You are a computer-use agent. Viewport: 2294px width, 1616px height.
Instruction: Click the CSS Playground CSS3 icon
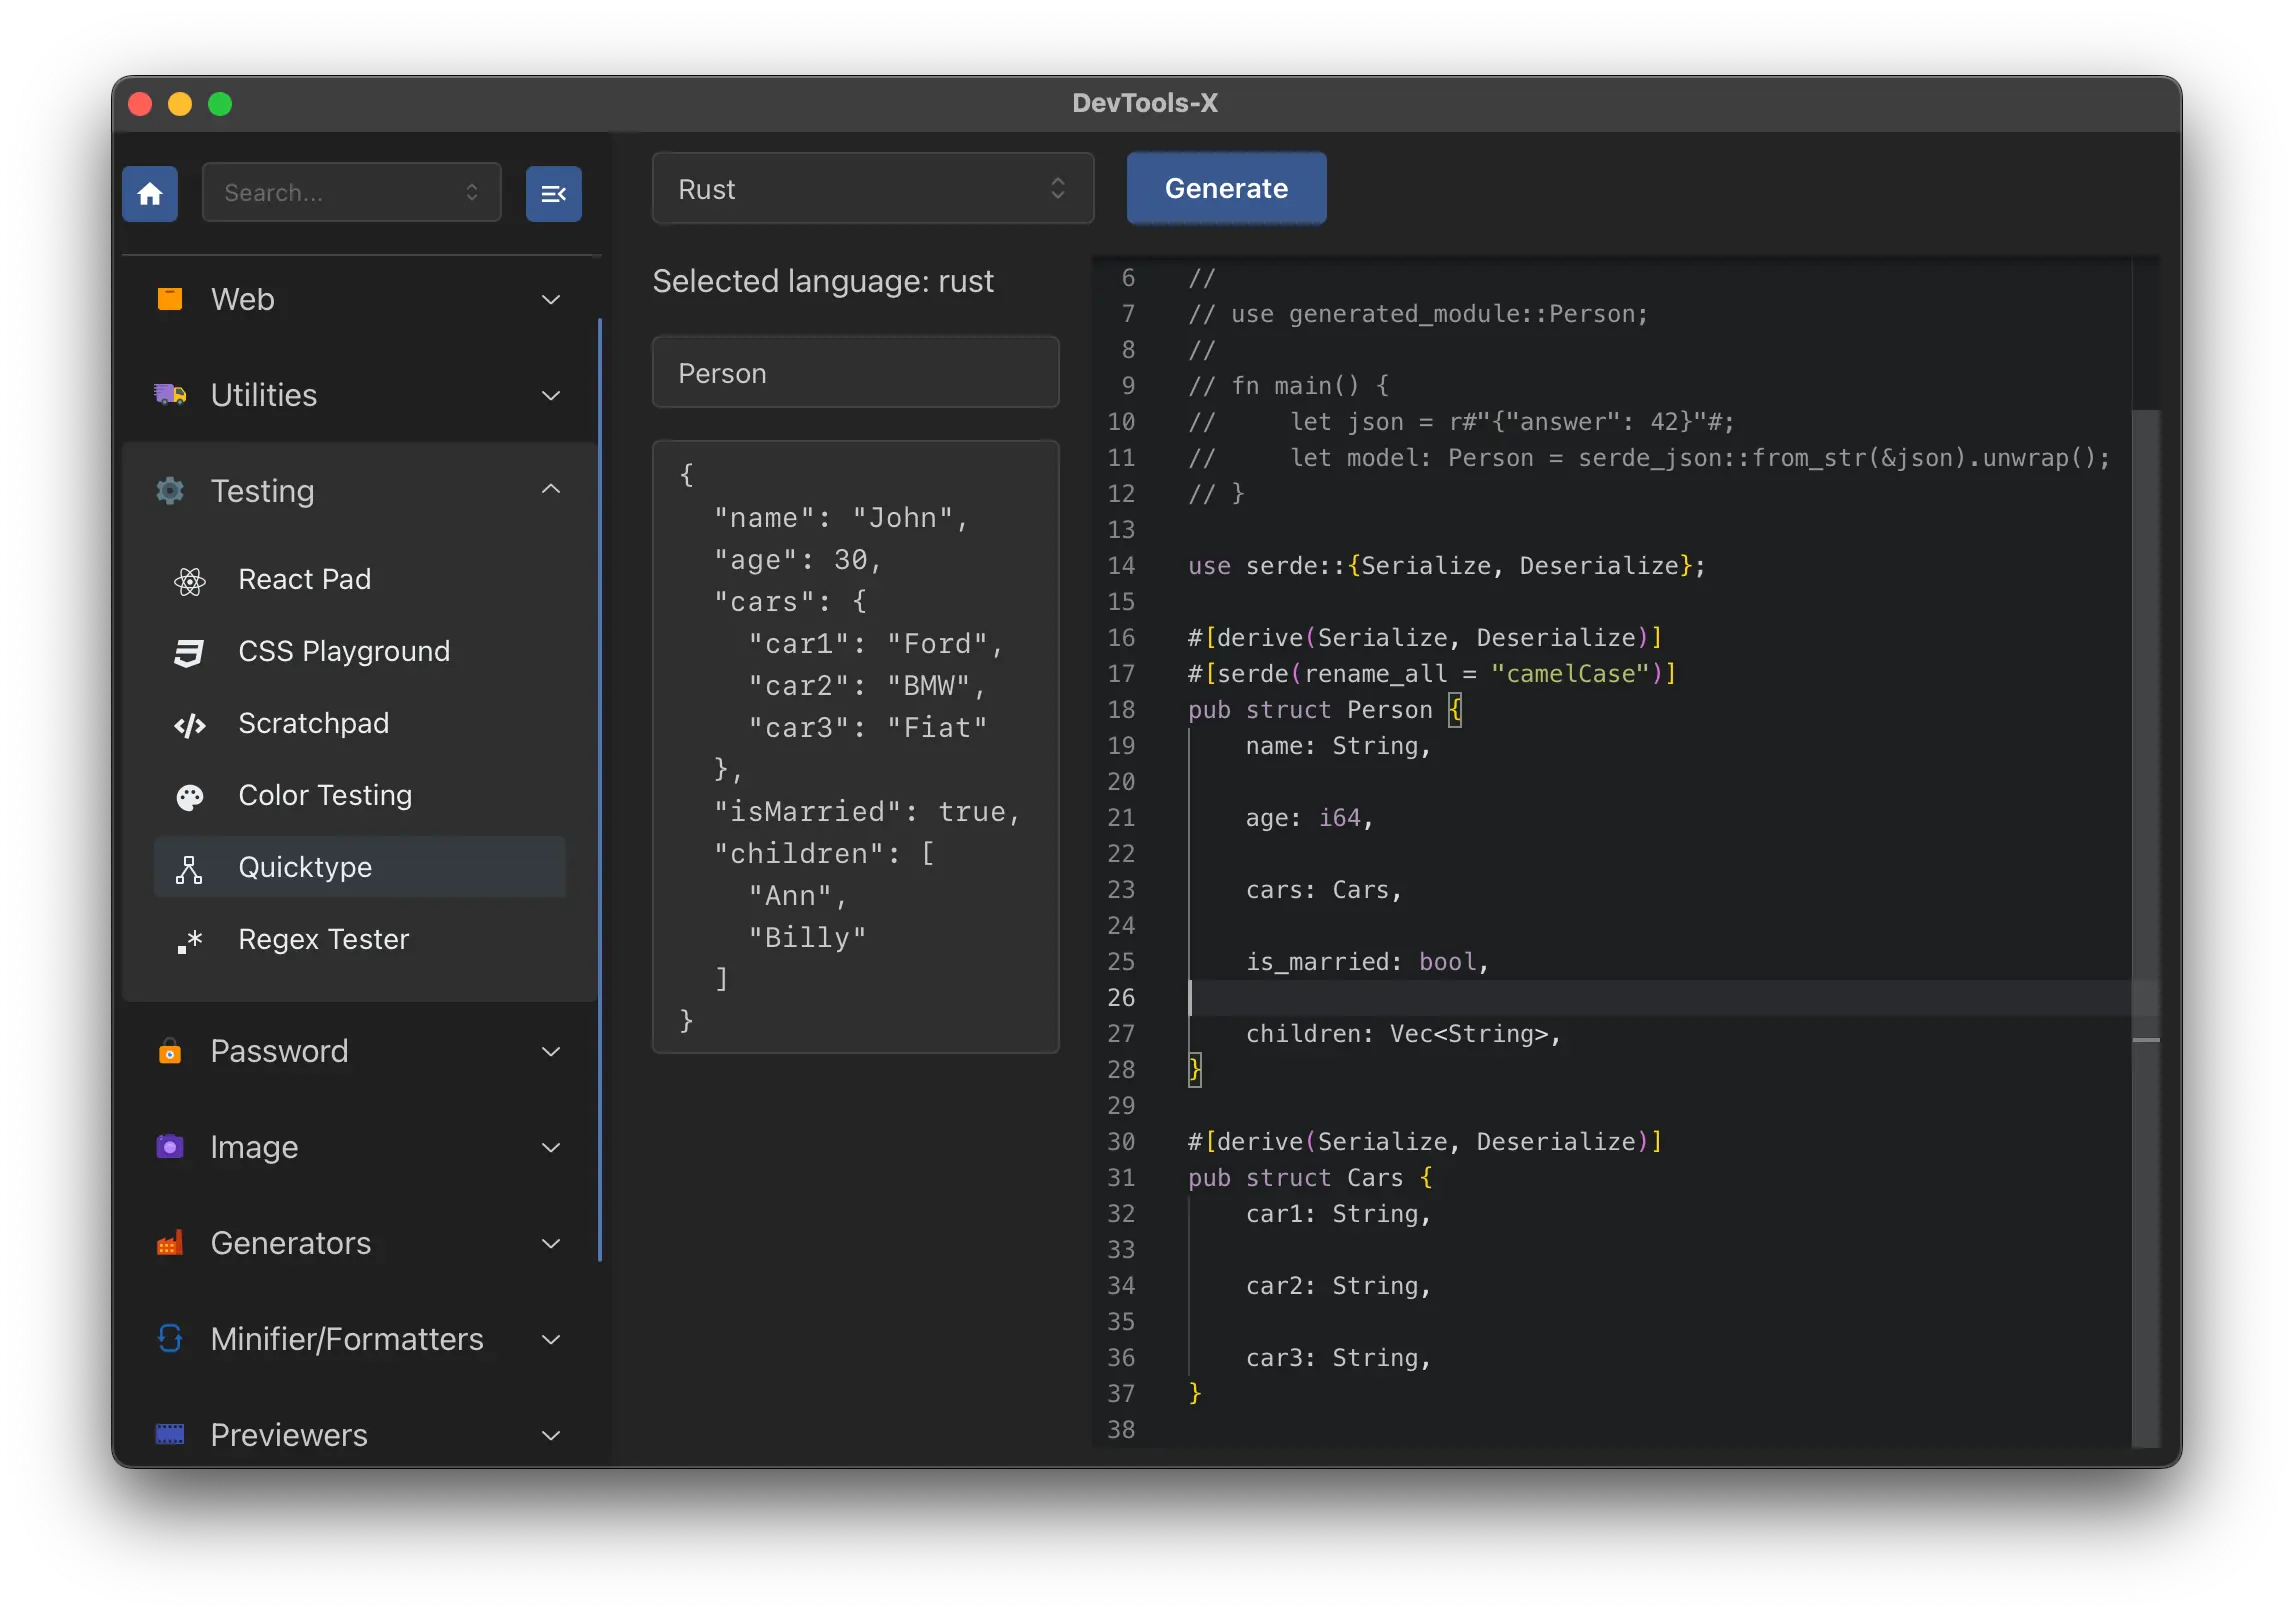[x=189, y=653]
